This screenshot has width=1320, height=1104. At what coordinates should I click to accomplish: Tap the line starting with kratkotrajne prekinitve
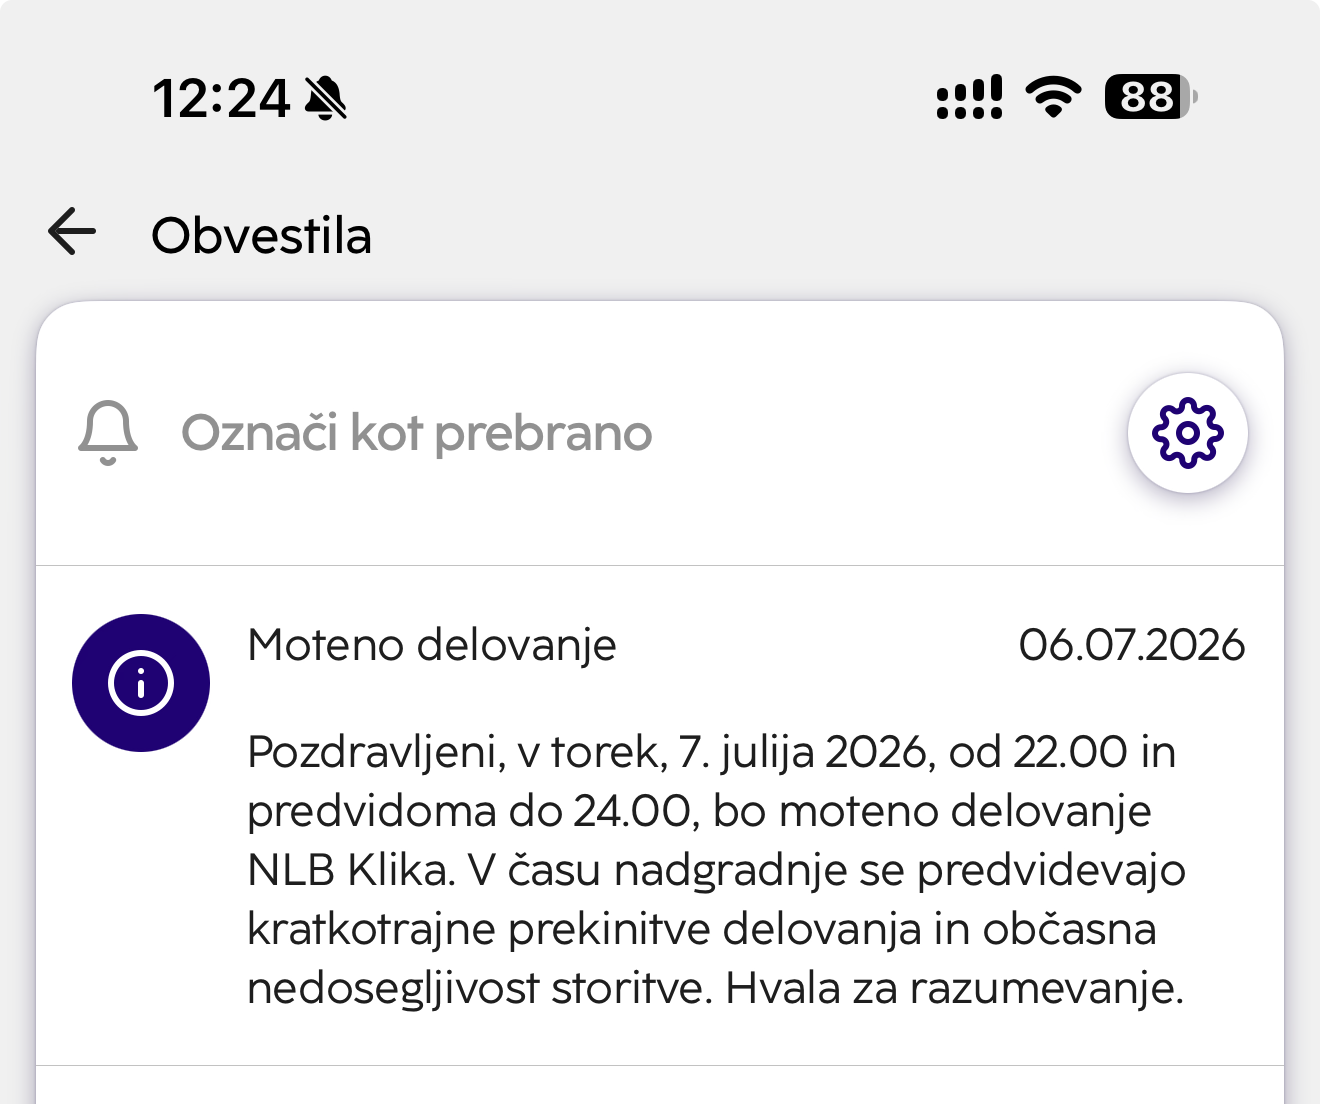click(x=702, y=930)
